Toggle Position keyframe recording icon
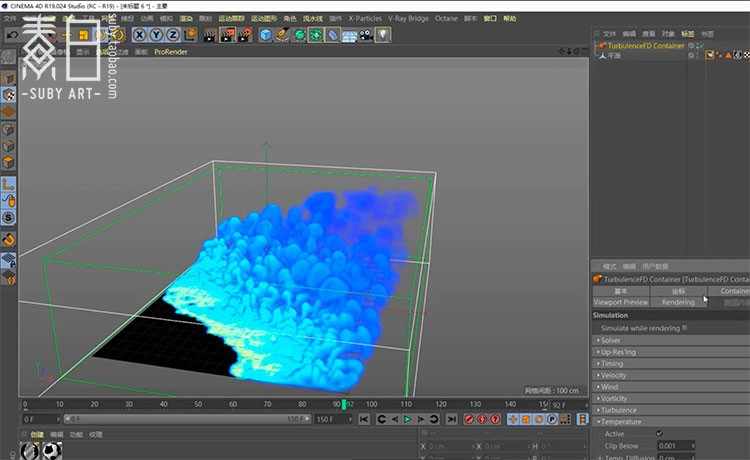Screen dimensions: 750x460 [x=513, y=419]
